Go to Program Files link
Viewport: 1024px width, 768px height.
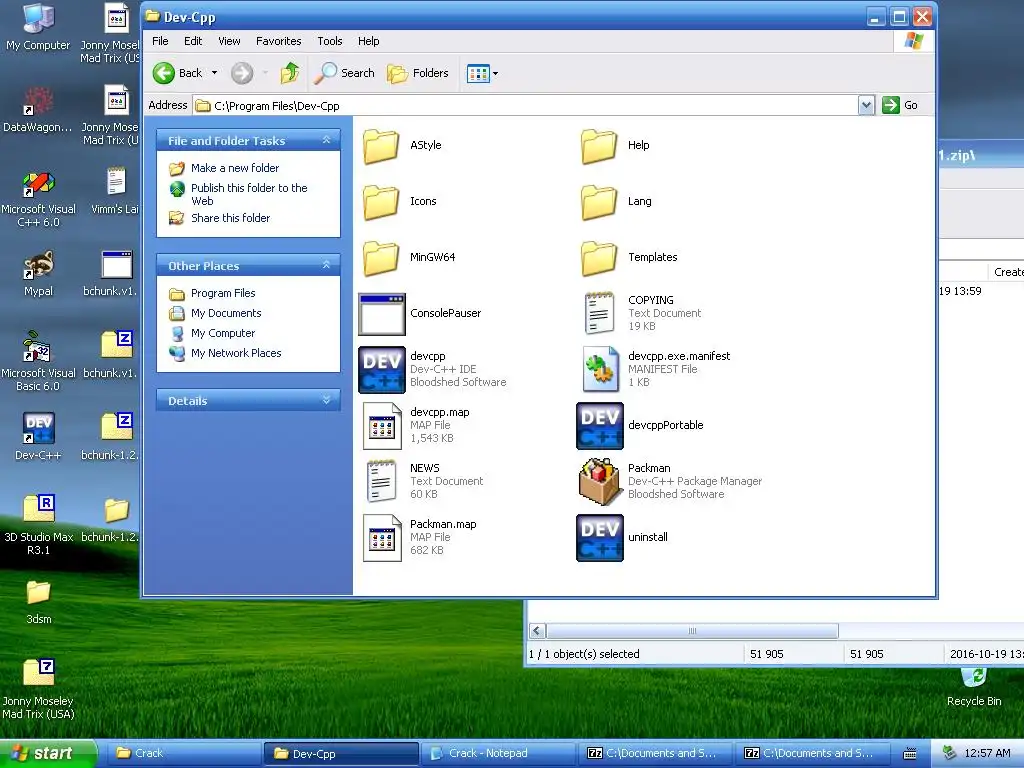pos(223,293)
